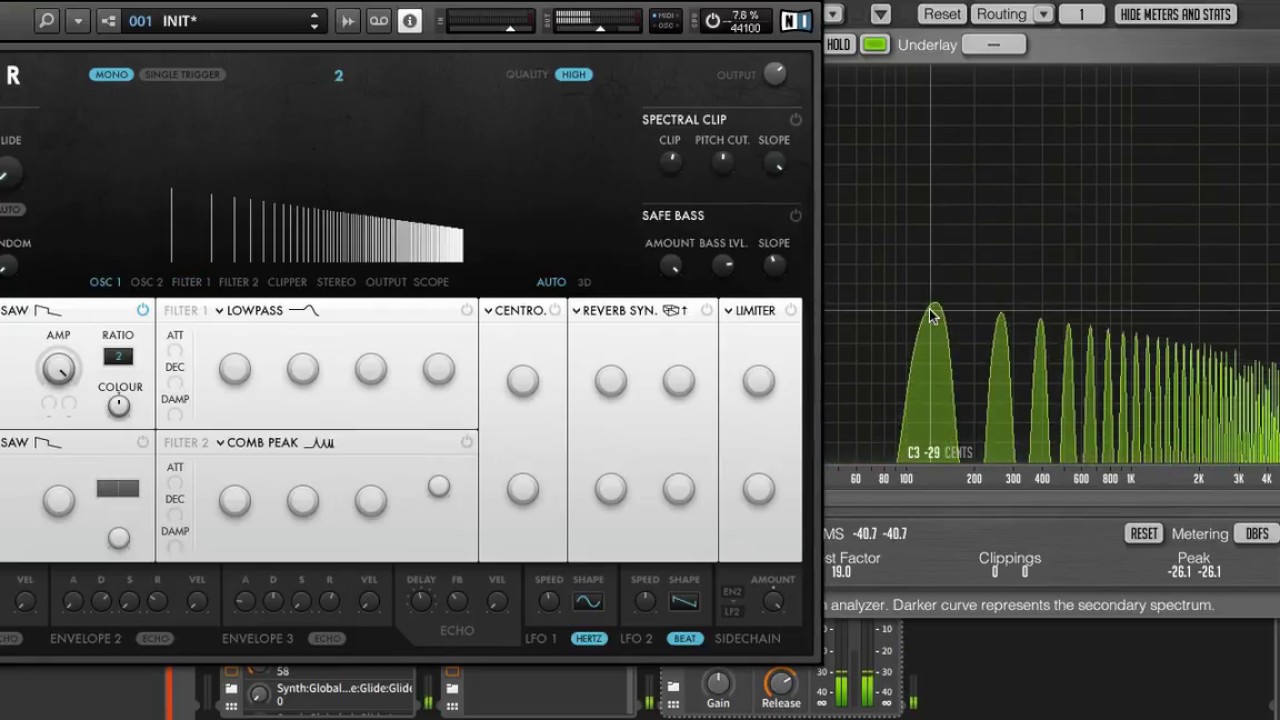Click the routing channel number 1 field
Screen dimensions: 1280x720
(1081, 14)
